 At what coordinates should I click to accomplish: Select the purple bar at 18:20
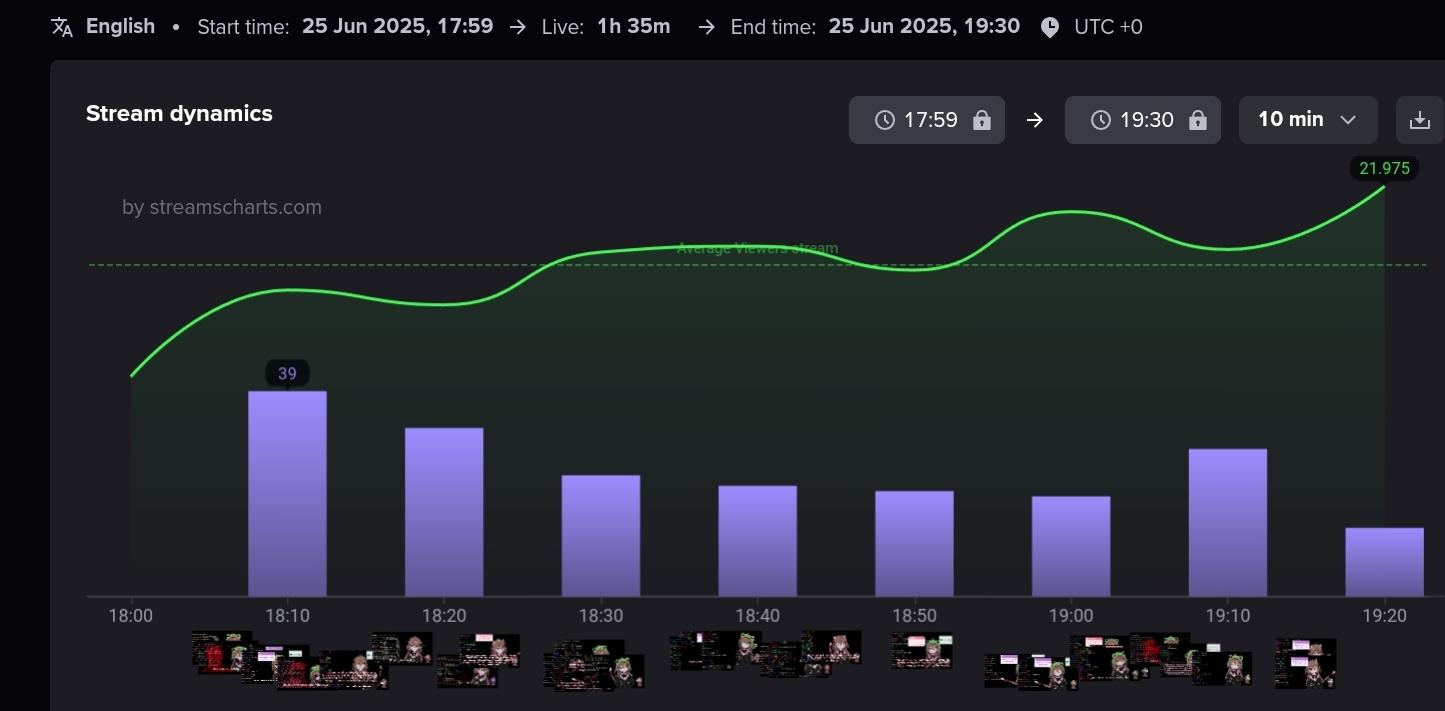(444, 512)
